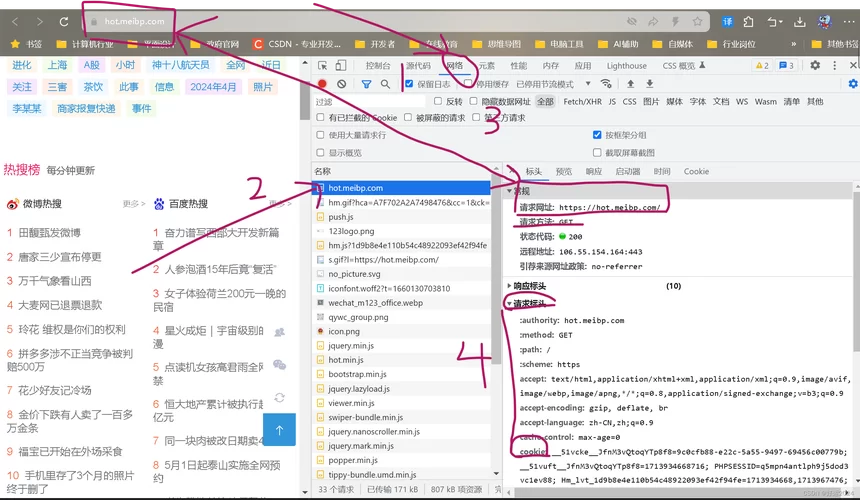Toggle the device toolbar emulation icon

pos(341,65)
